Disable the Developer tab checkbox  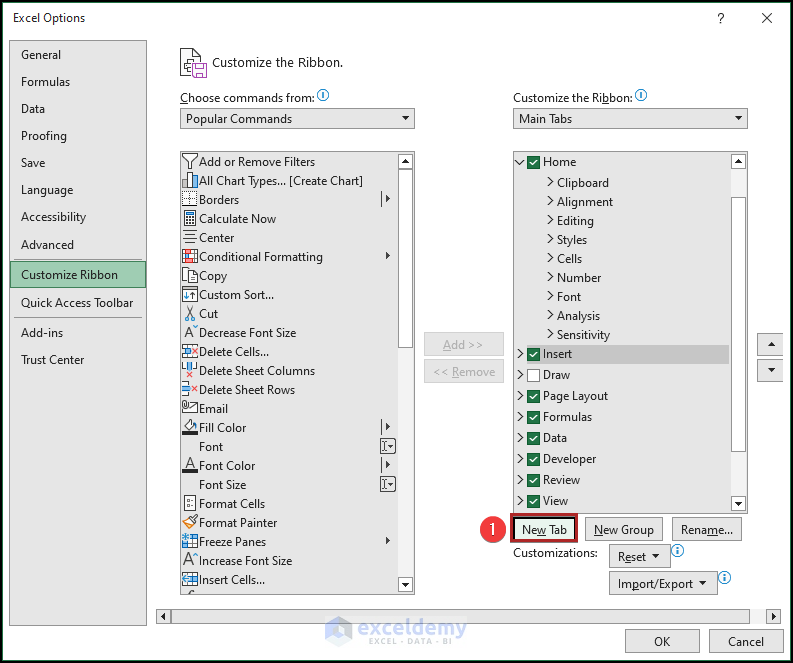pyautogui.click(x=533, y=459)
